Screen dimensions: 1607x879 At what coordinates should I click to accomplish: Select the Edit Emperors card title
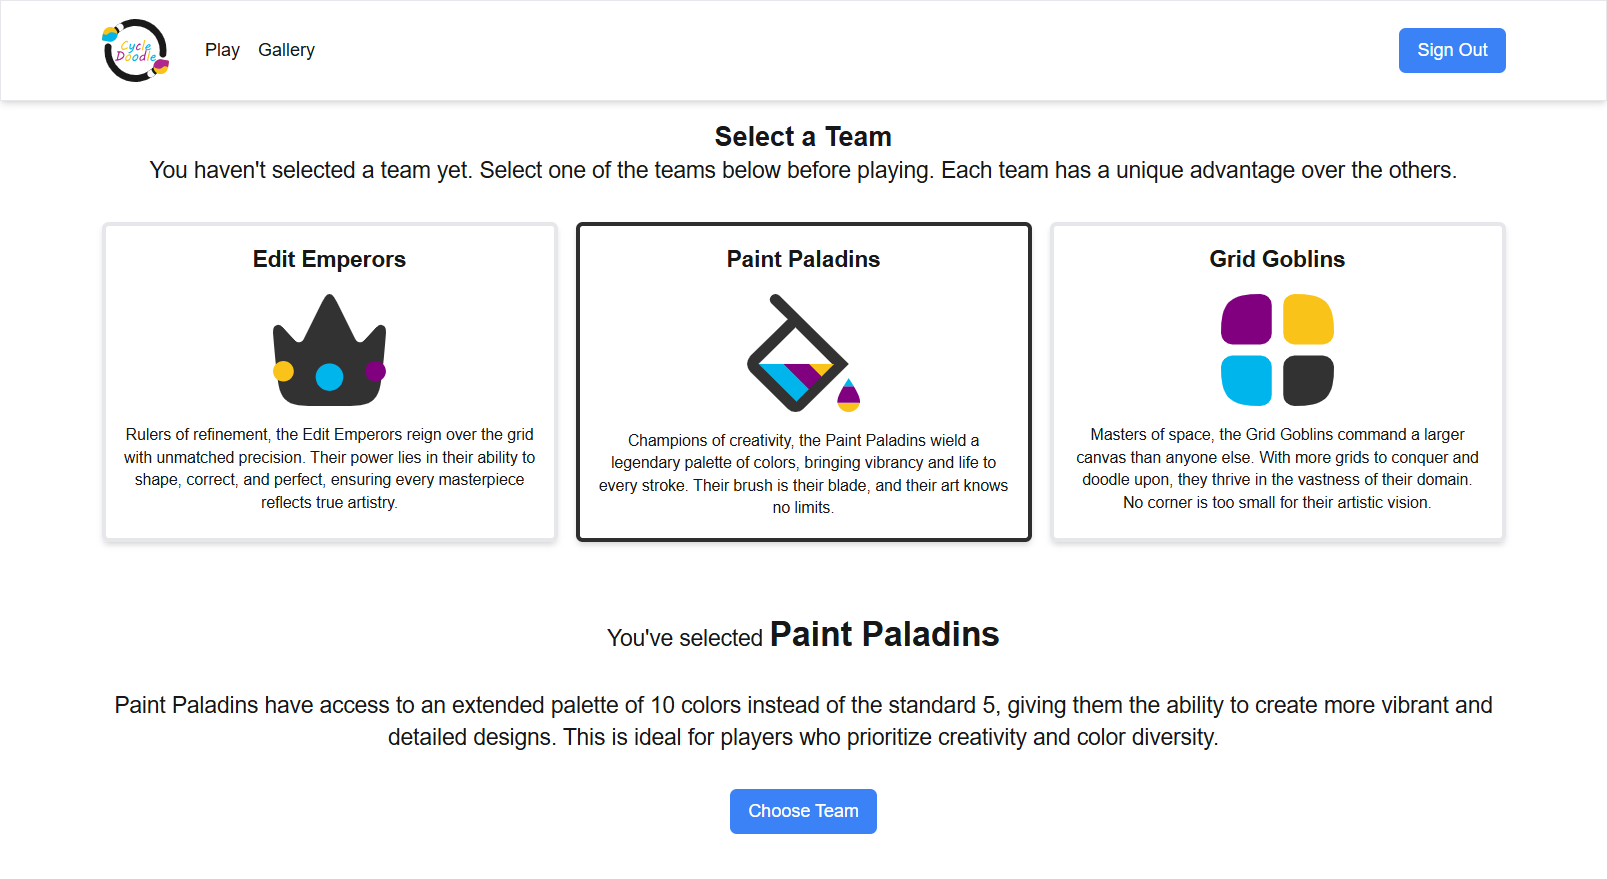point(329,259)
